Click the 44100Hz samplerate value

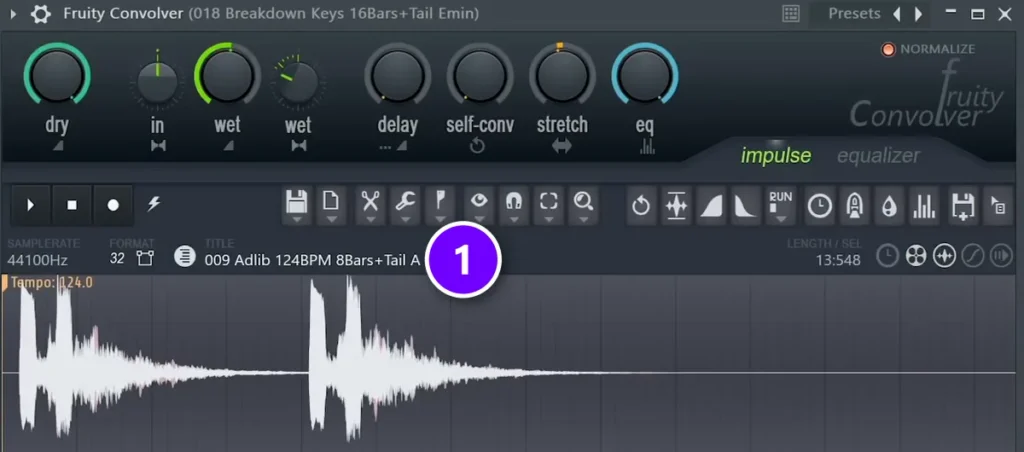[37, 260]
